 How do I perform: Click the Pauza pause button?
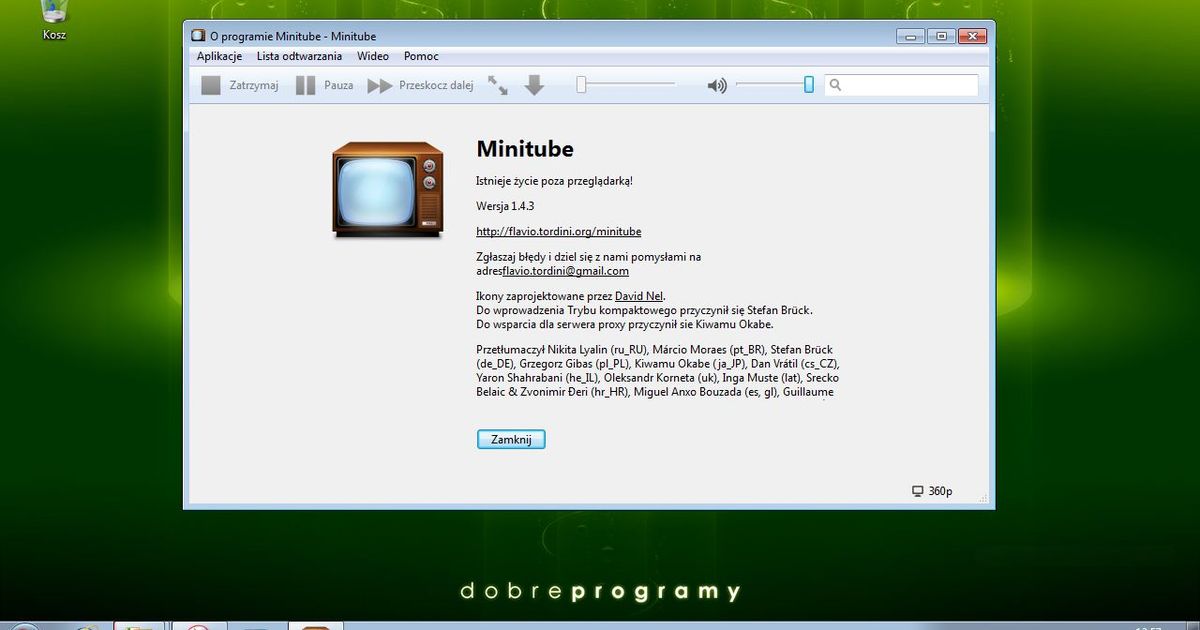(325, 86)
